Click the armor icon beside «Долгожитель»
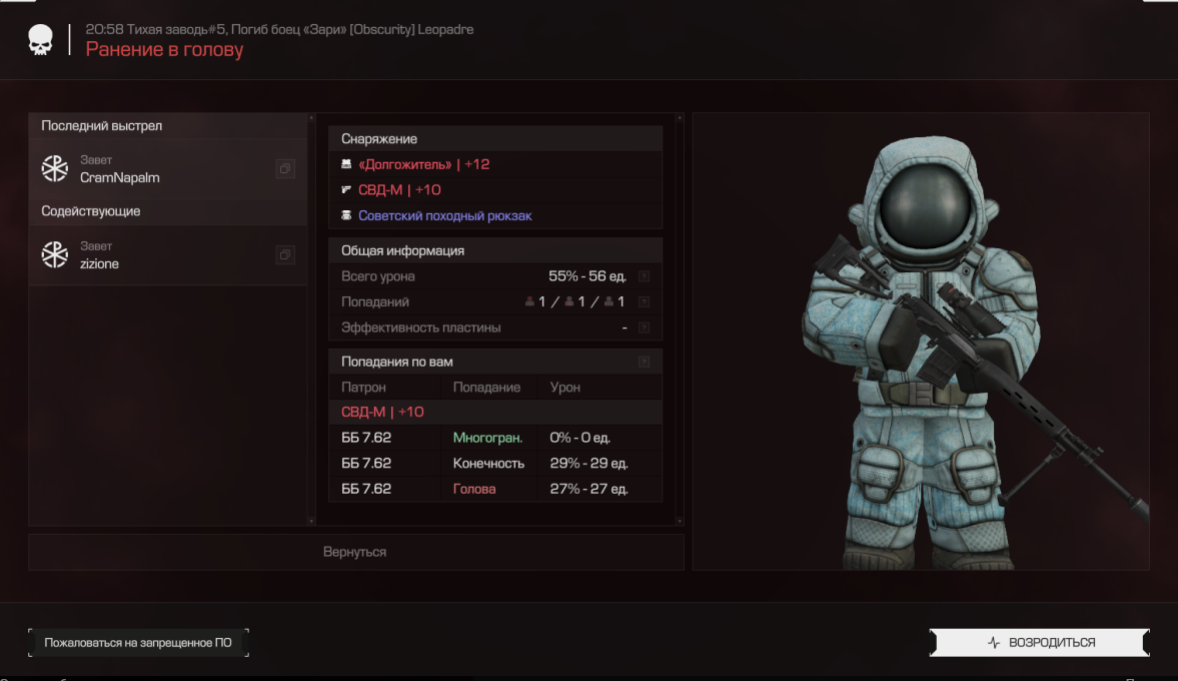This screenshot has height=681, width=1178. point(346,164)
